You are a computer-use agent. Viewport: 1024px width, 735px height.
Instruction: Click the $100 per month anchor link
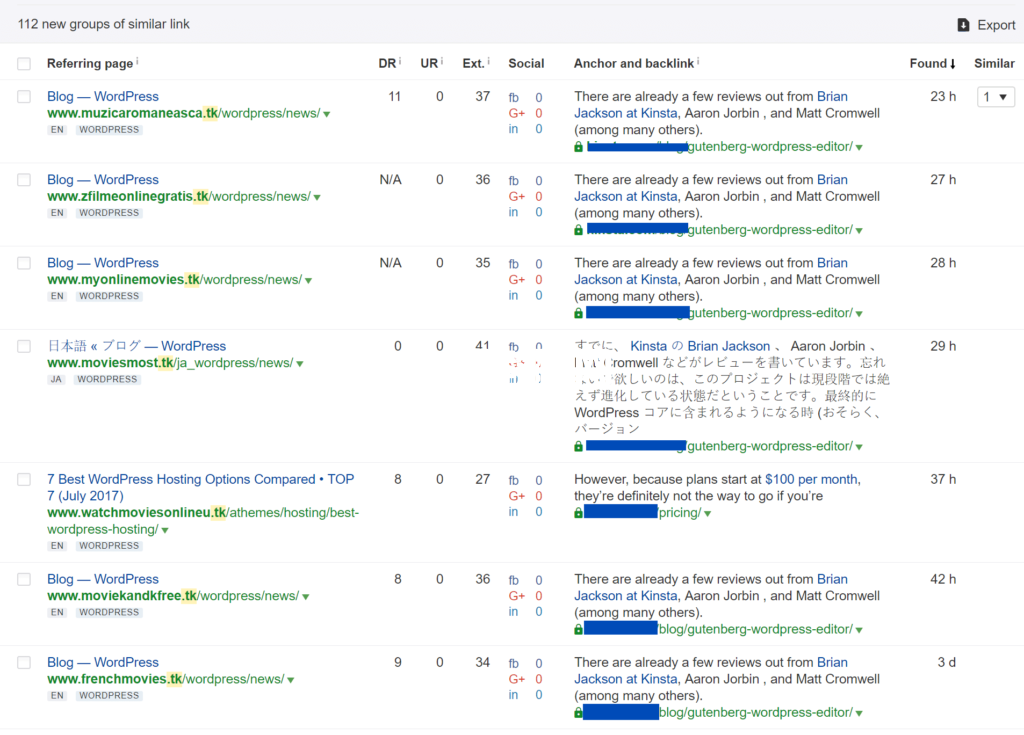812,479
